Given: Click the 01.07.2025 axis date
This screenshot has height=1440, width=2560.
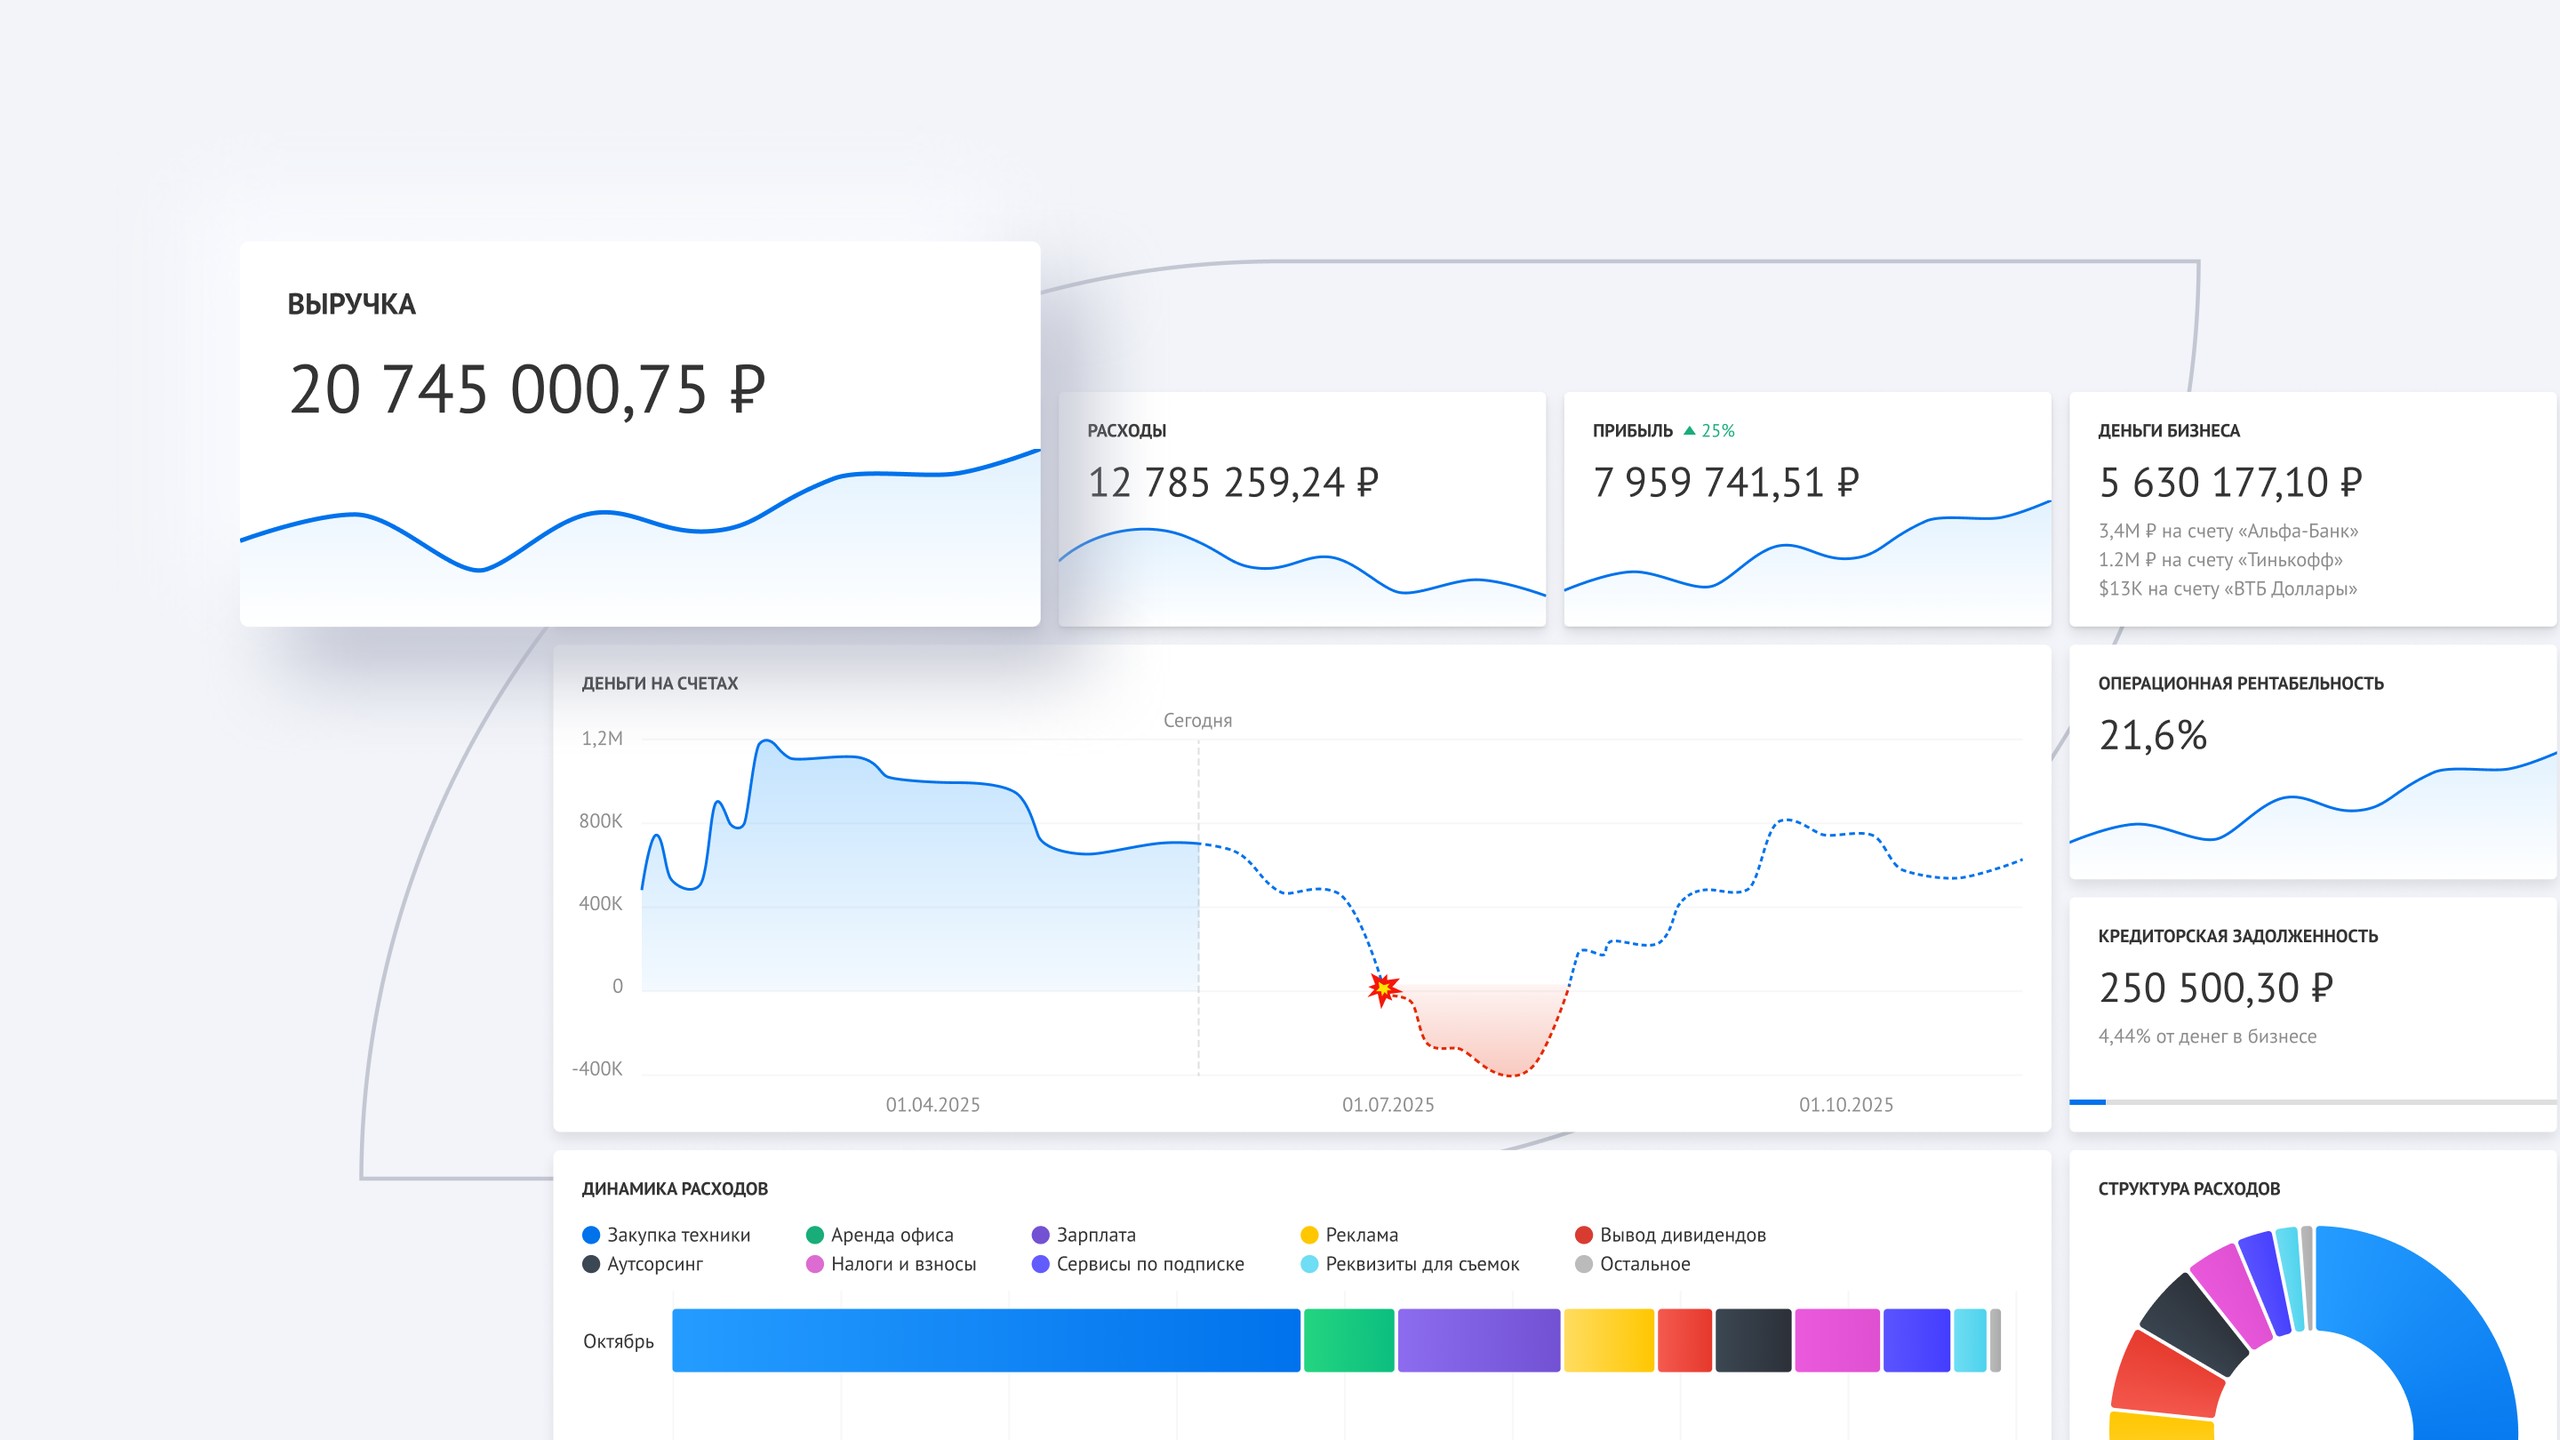Looking at the screenshot, I should click(1388, 1105).
